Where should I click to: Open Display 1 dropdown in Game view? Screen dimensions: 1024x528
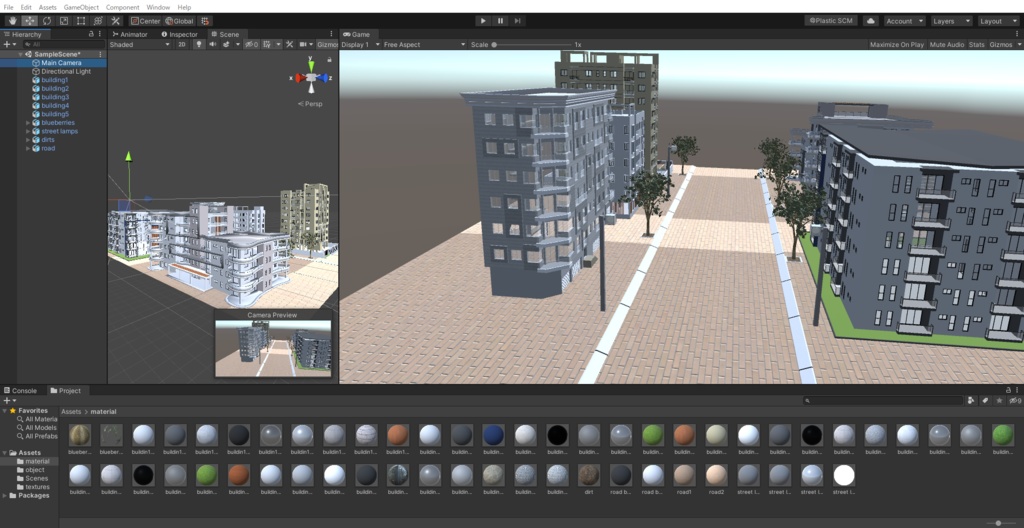[360, 44]
